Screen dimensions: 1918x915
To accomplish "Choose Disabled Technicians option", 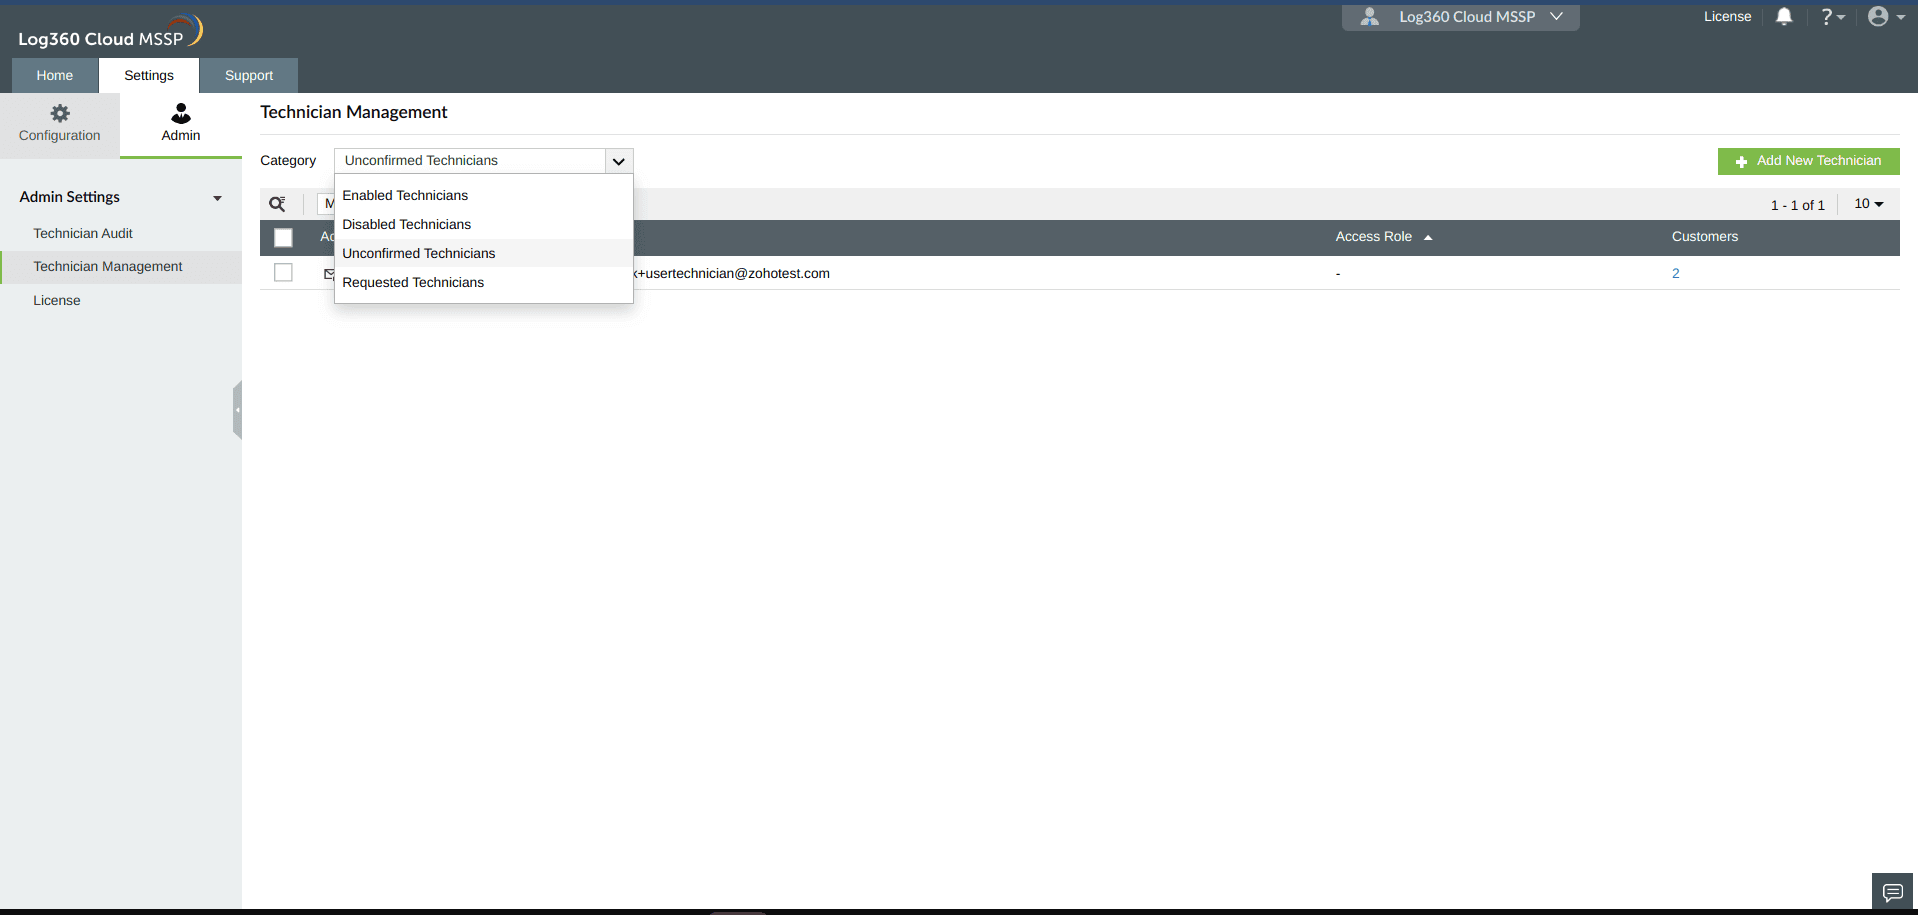I will tap(484, 224).
